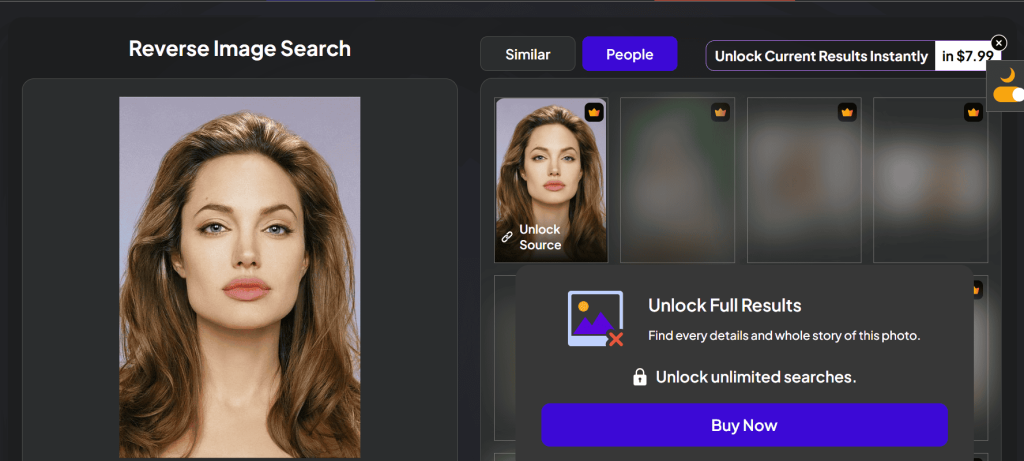
Task: Click the moon icon above the toggle
Action: [x=1008, y=75]
